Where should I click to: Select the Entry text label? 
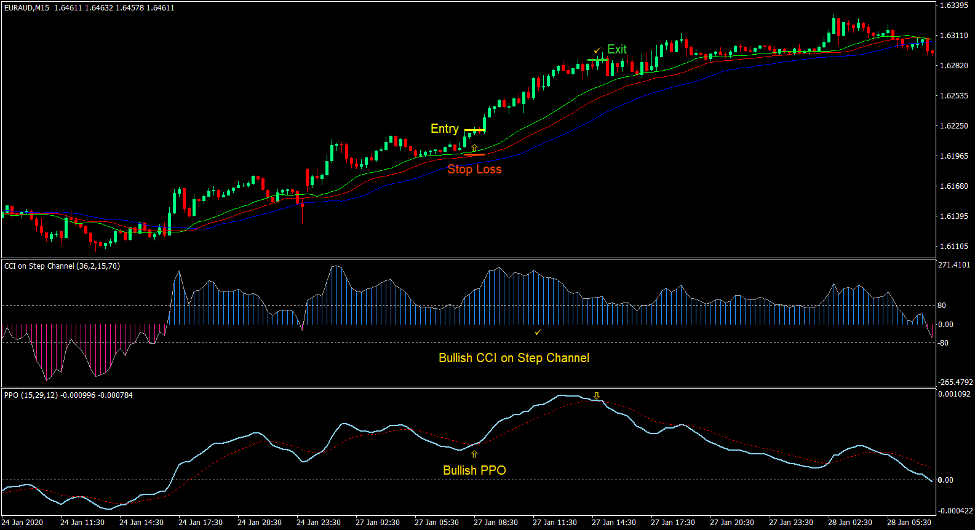(x=444, y=129)
